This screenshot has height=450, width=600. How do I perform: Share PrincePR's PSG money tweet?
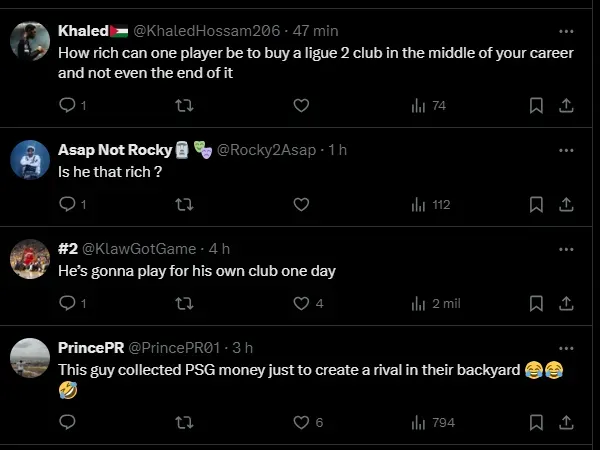click(565, 422)
